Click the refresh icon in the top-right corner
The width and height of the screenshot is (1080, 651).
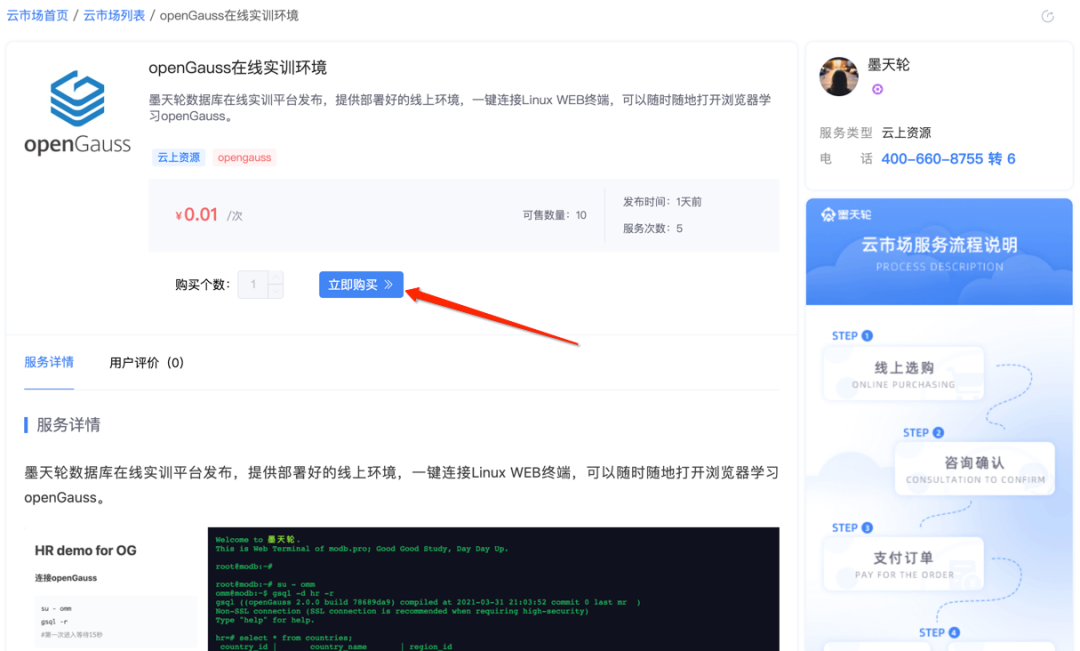coord(1047,17)
